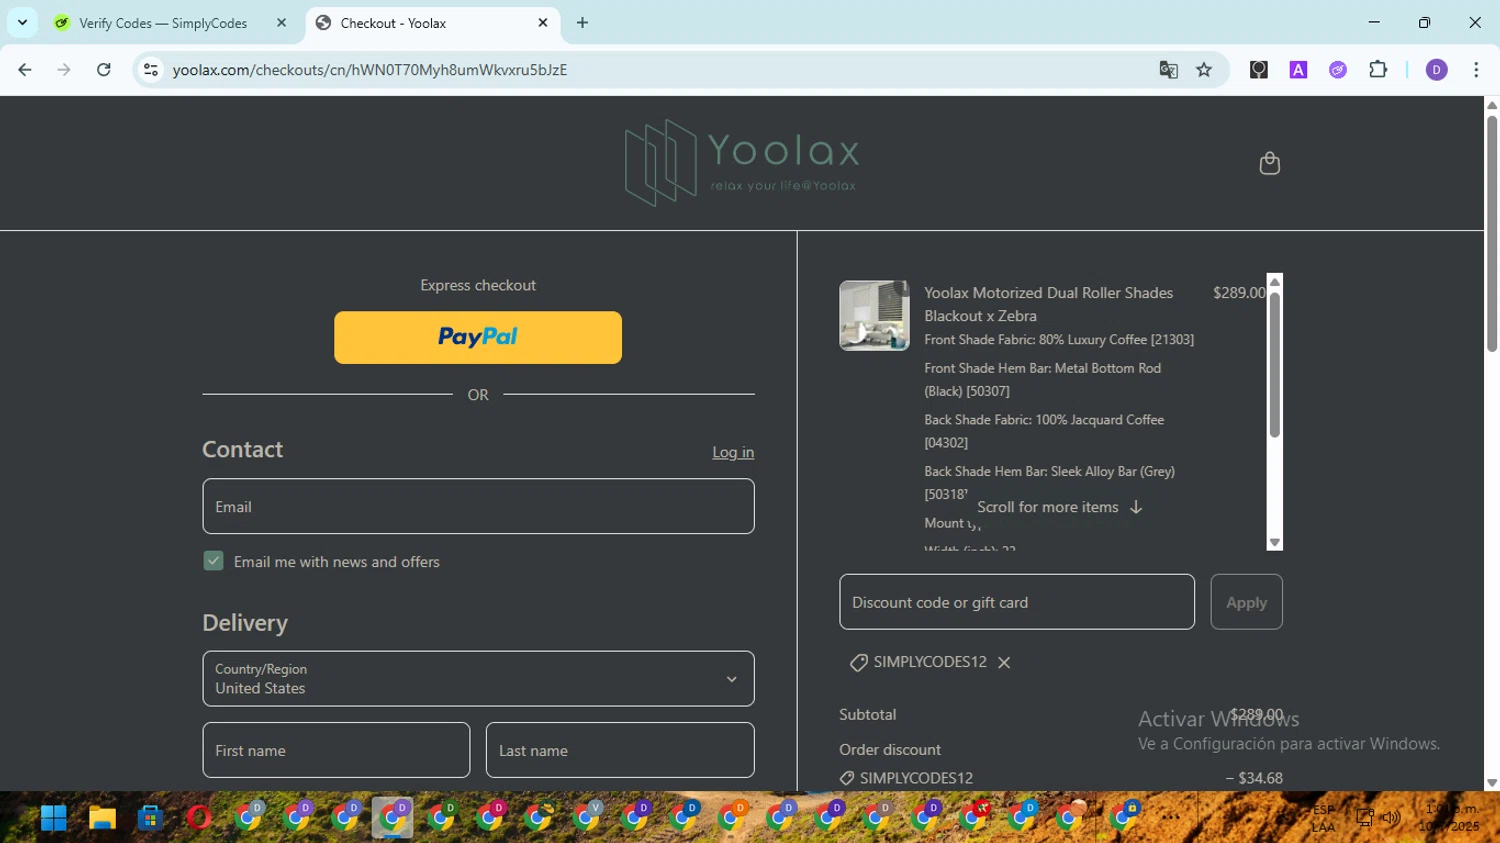Open the shopping bag cart icon
The image size is (1500, 843).
tap(1269, 163)
